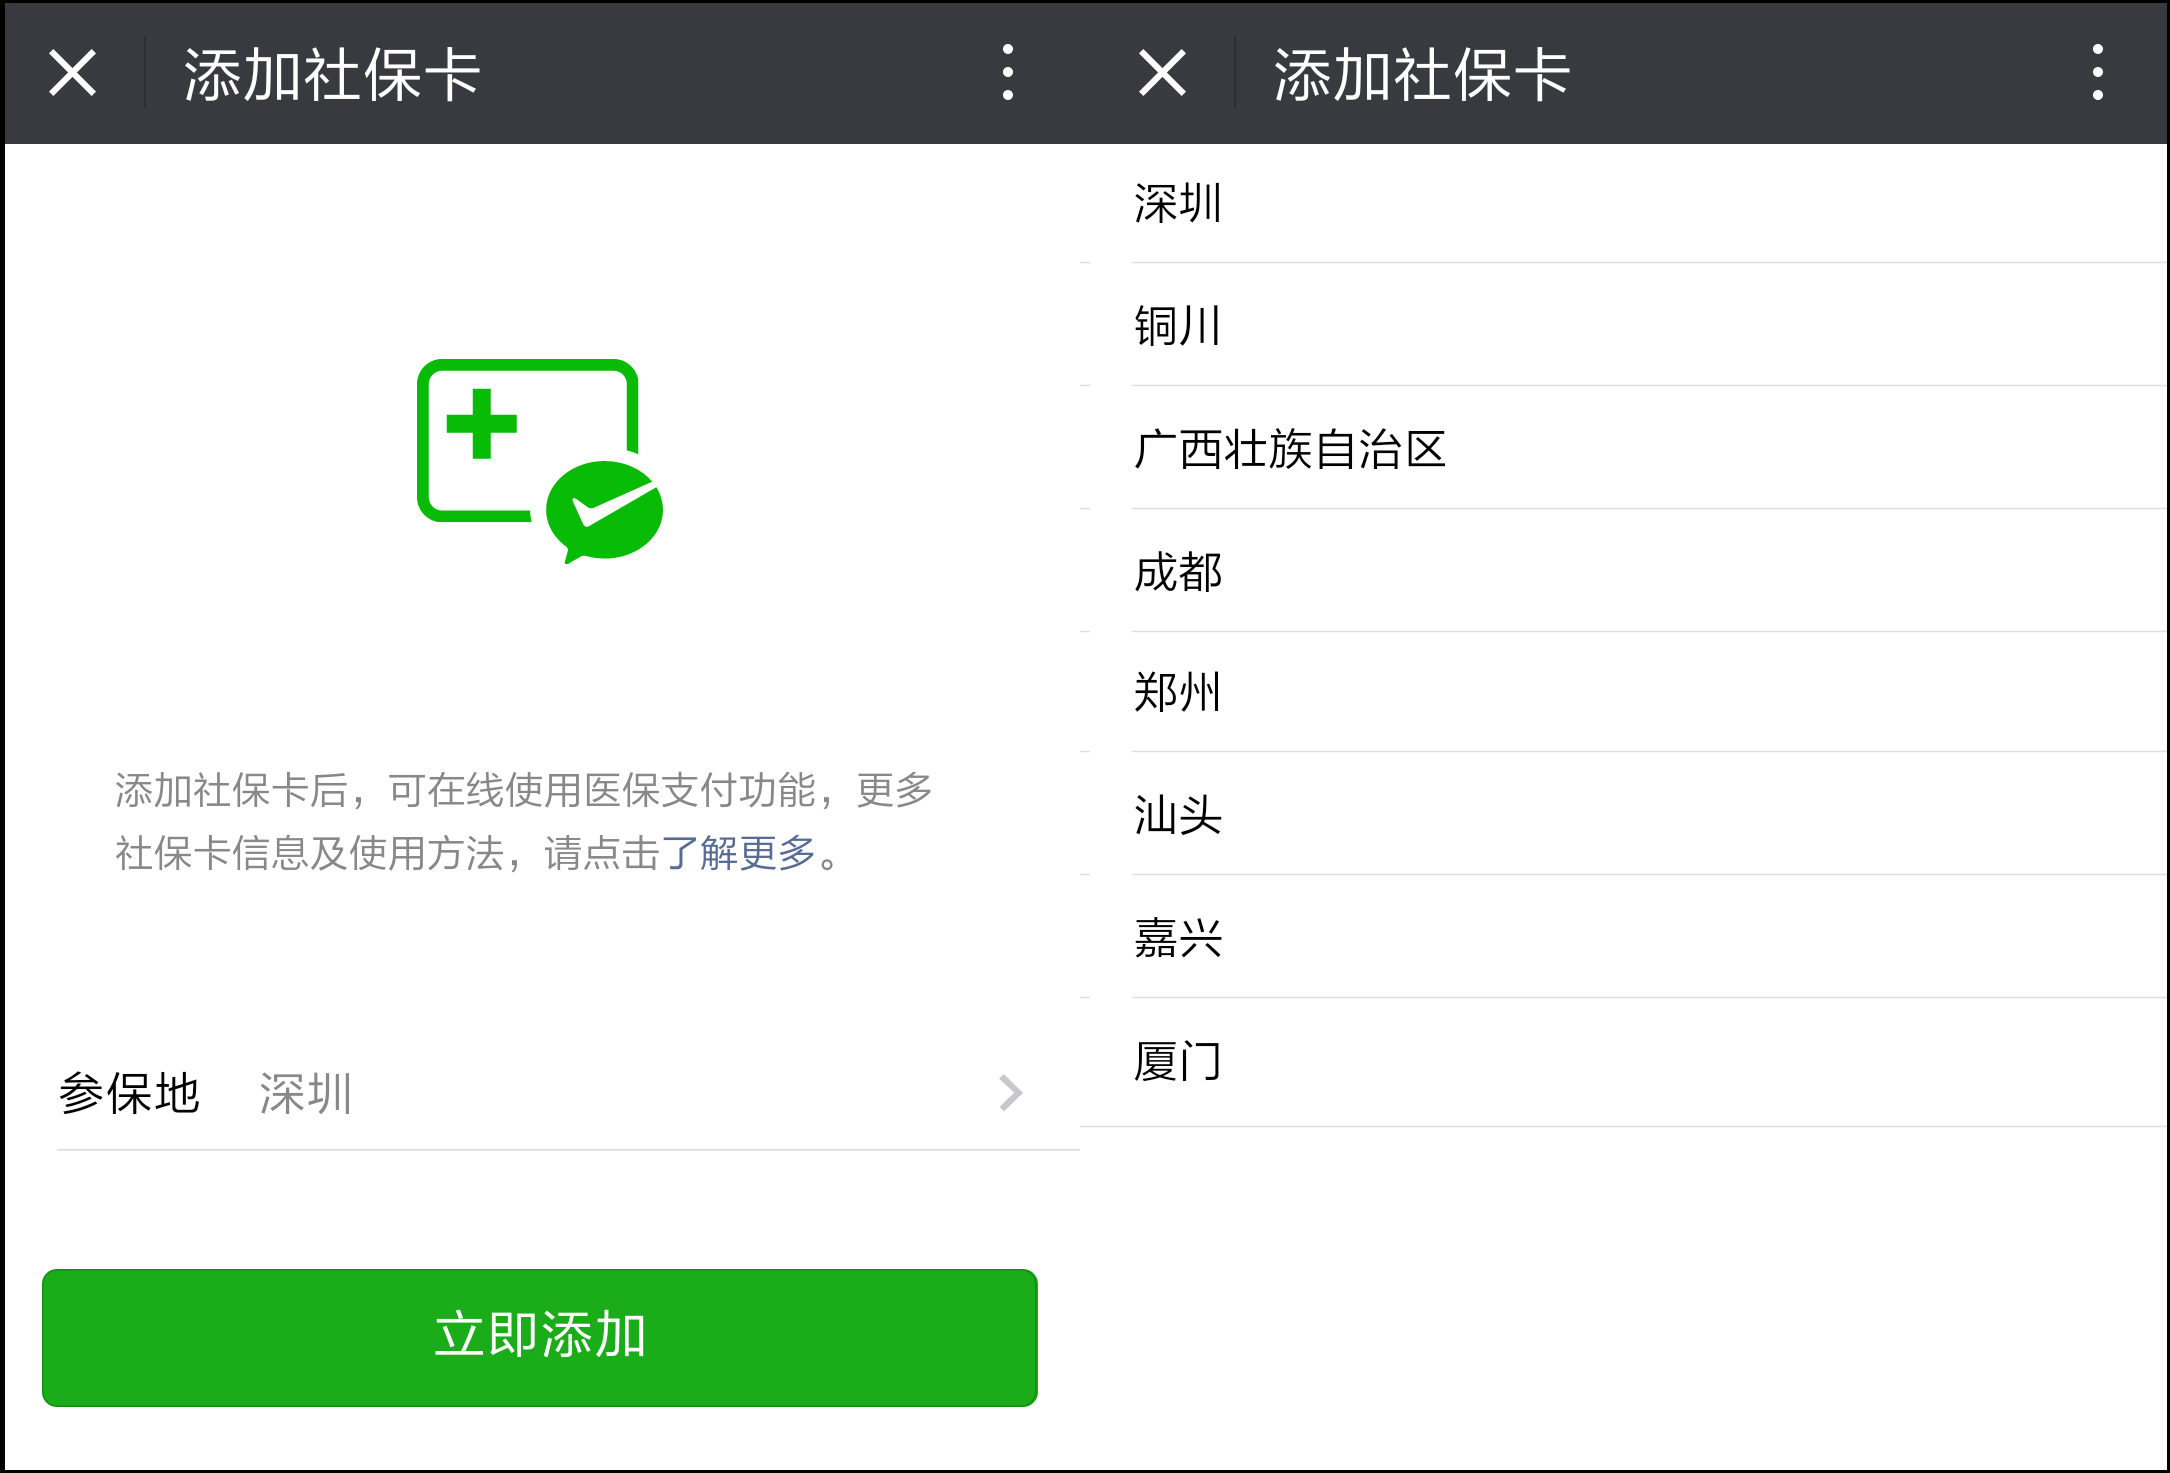
Task: Open left panel three-dot more menu
Action: [1007, 73]
